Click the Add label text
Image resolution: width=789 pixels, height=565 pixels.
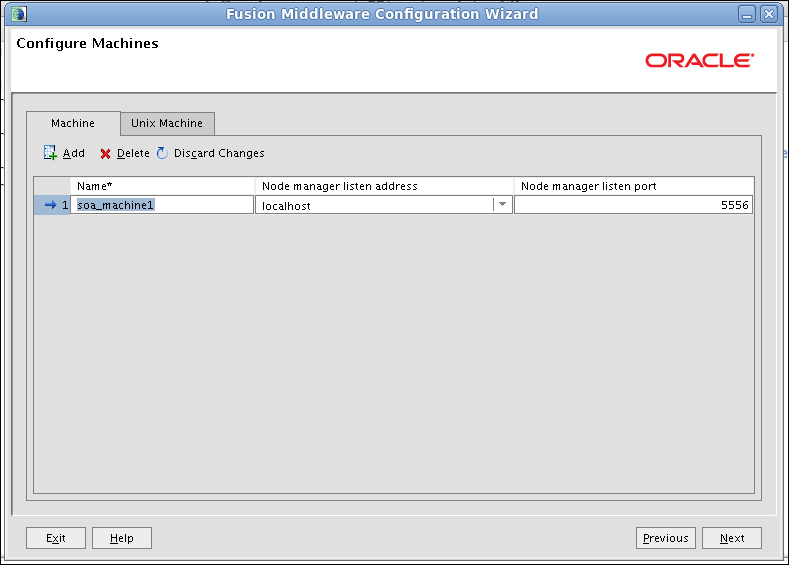coord(73,153)
